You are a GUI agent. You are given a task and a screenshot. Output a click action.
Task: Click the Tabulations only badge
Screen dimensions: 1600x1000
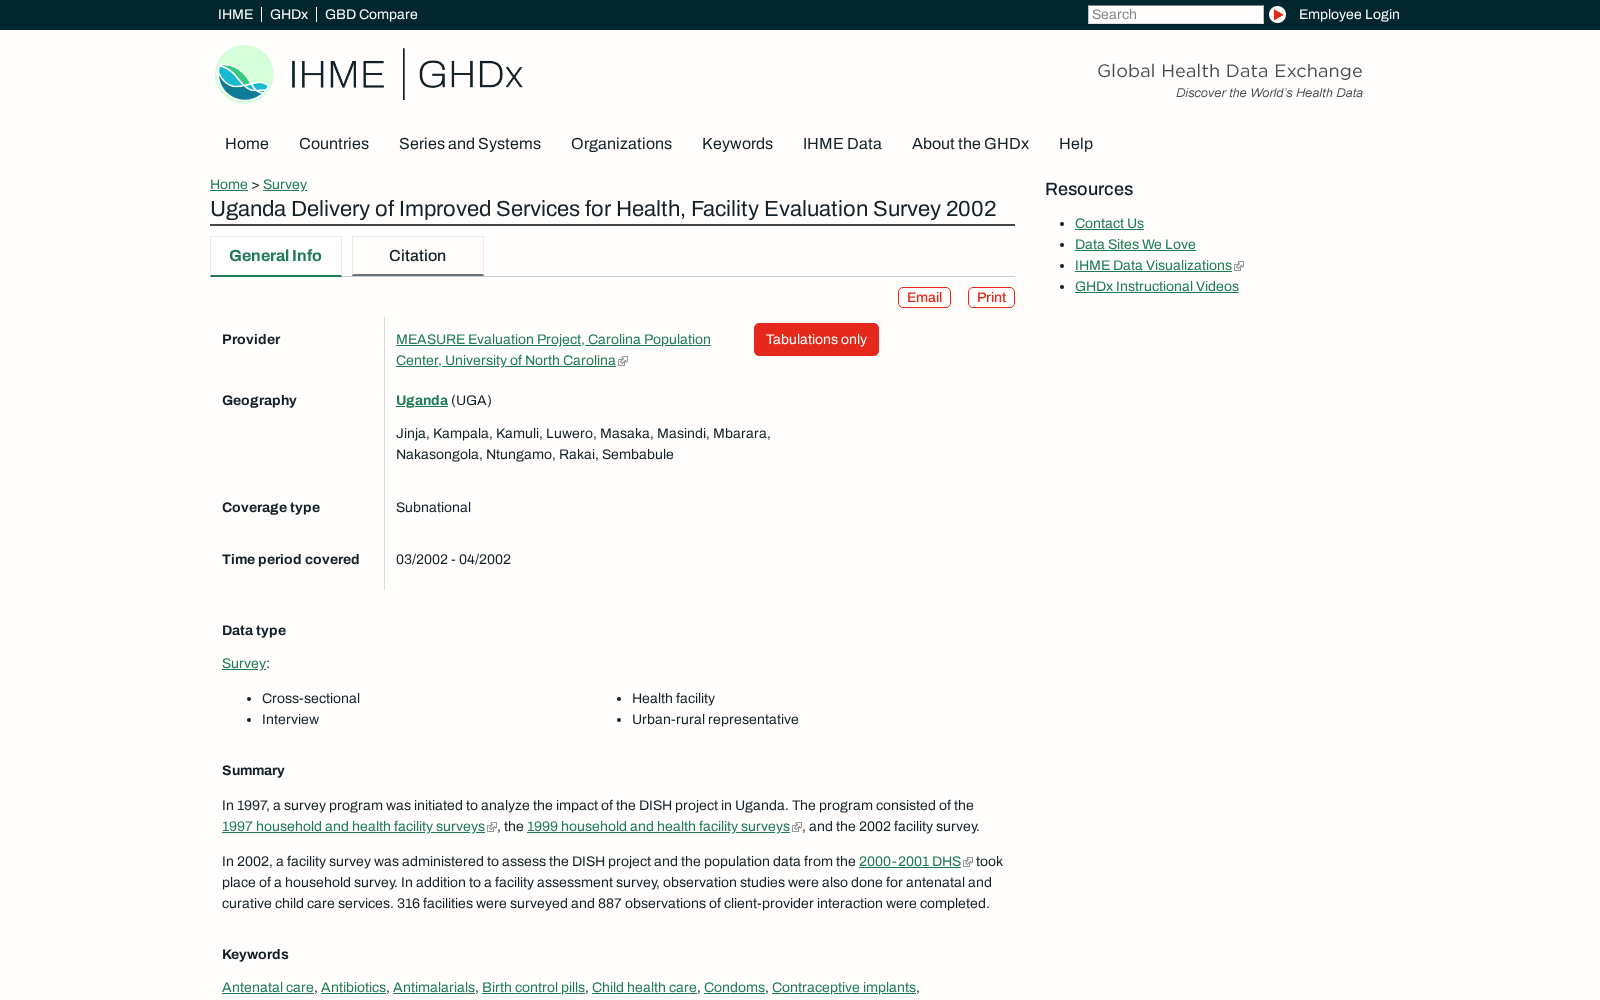pyautogui.click(x=816, y=339)
